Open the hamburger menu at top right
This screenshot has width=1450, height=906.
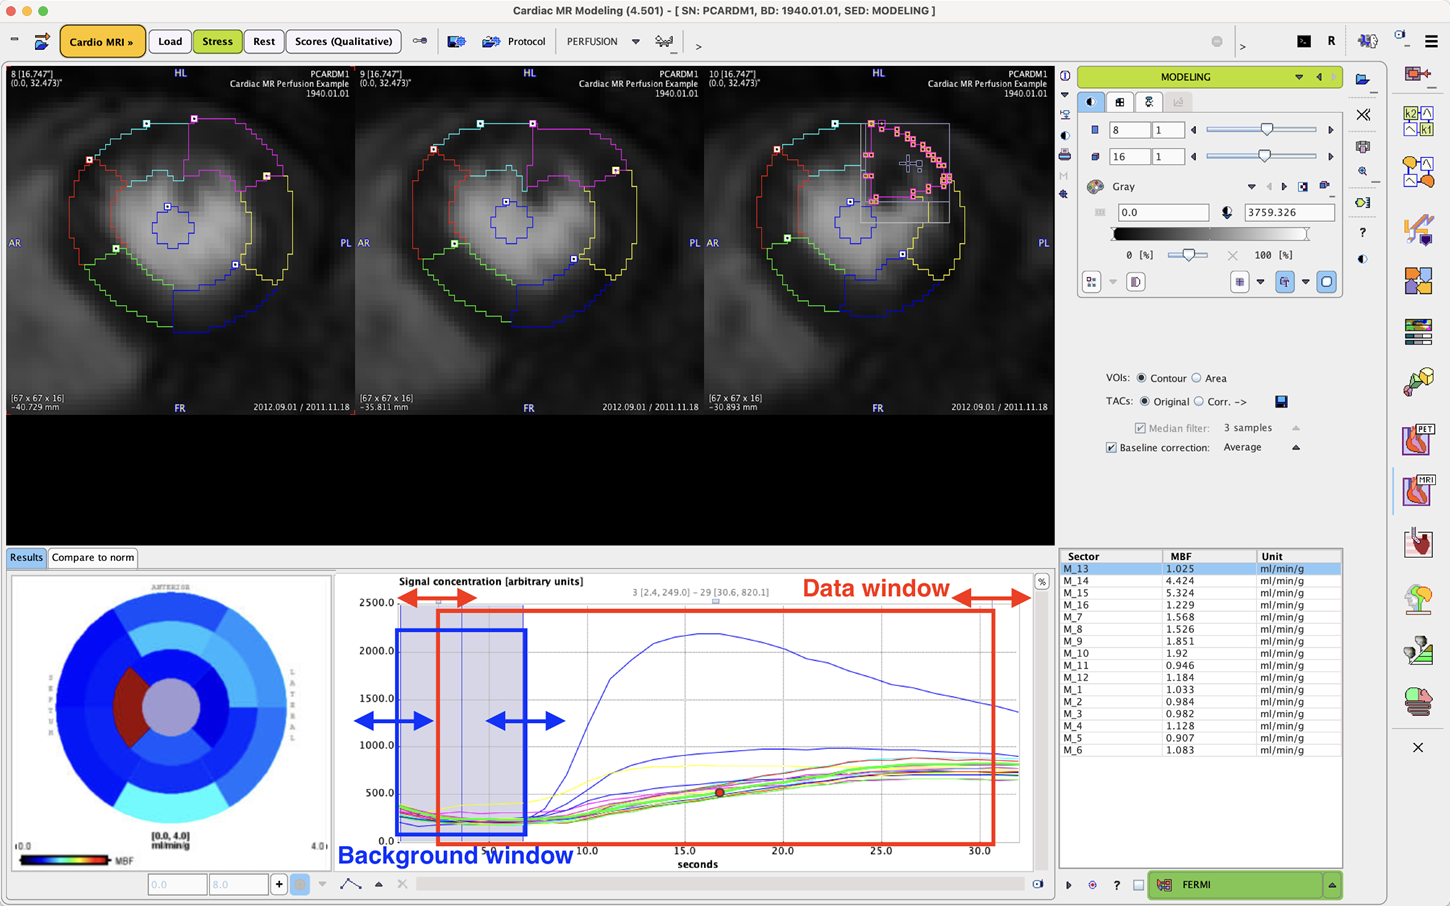(x=1431, y=41)
